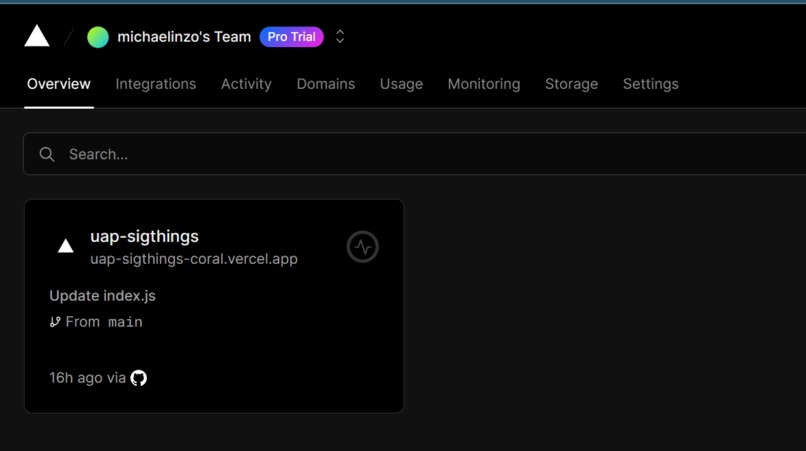Open the uap-sigthings project title
The height and width of the screenshot is (451, 806).
click(144, 236)
